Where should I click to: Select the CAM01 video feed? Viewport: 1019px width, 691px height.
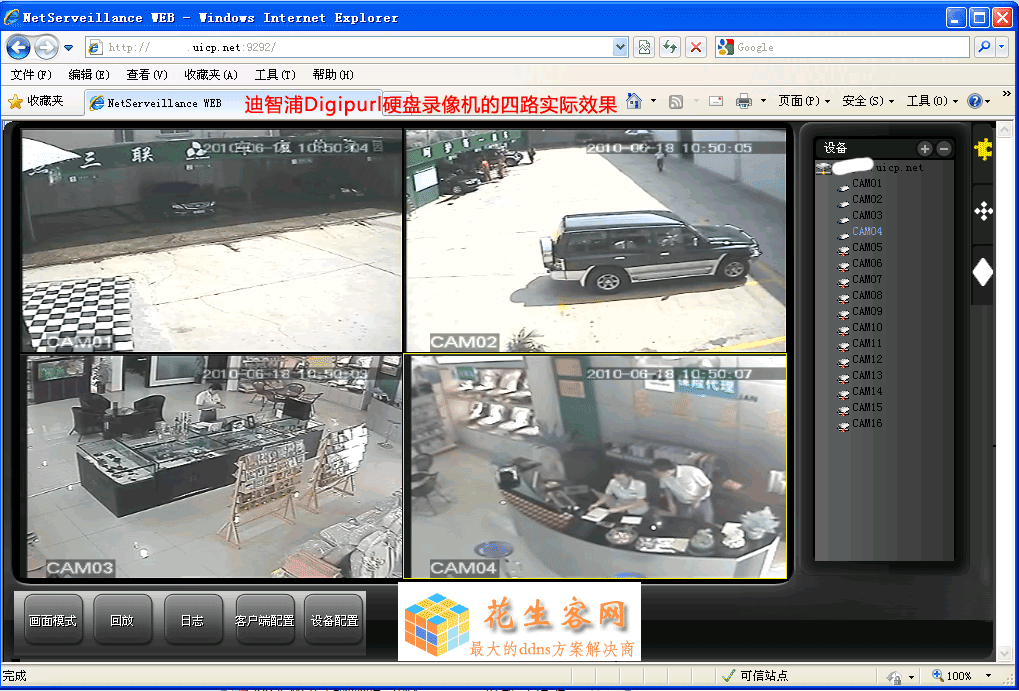pos(211,241)
